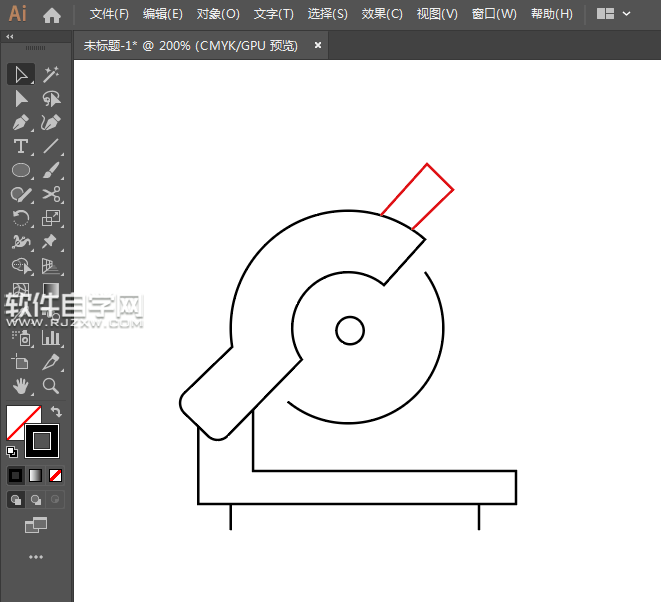Toggle the None color mode button
Screen dimensions: 661x602
pyautogui.click(x=56, y=475)
